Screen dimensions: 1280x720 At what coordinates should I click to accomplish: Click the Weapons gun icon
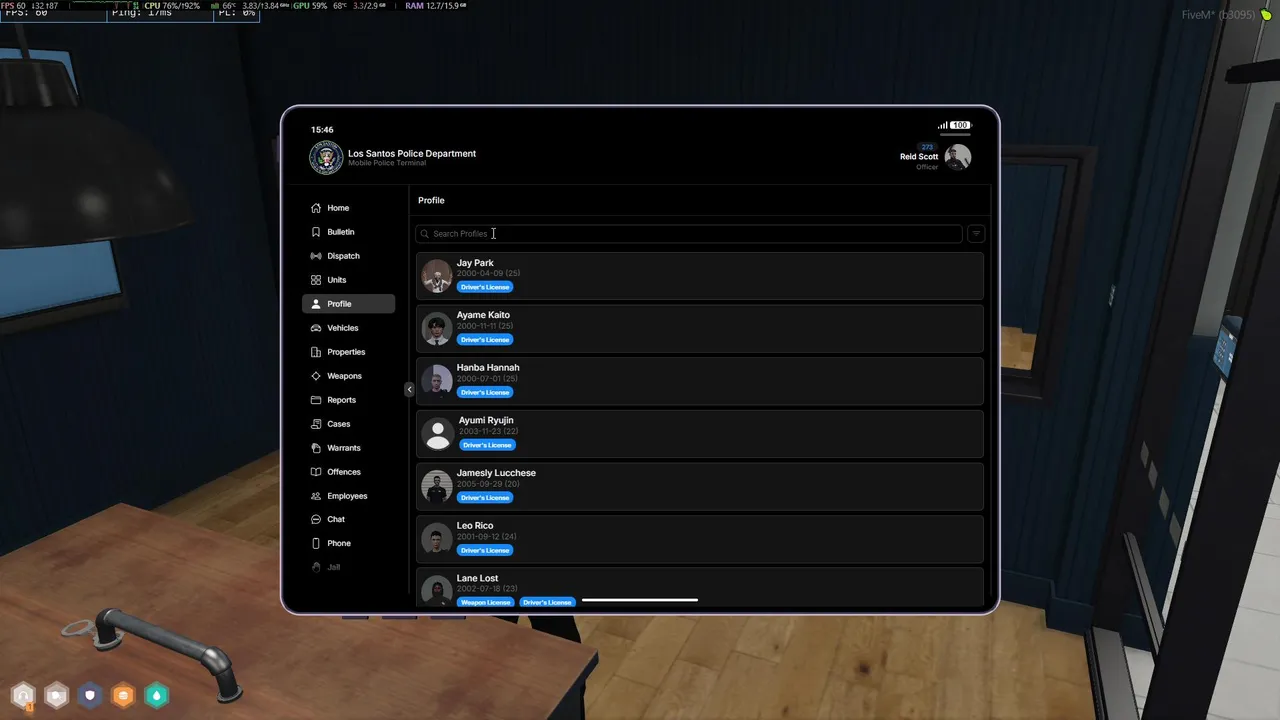coord(316,376)
